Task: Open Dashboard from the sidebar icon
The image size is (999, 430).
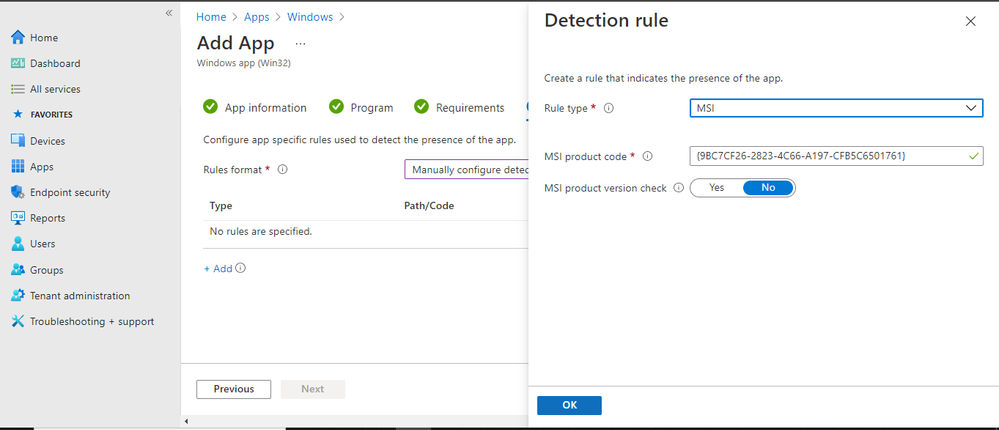Action: [x=17, y=63]
